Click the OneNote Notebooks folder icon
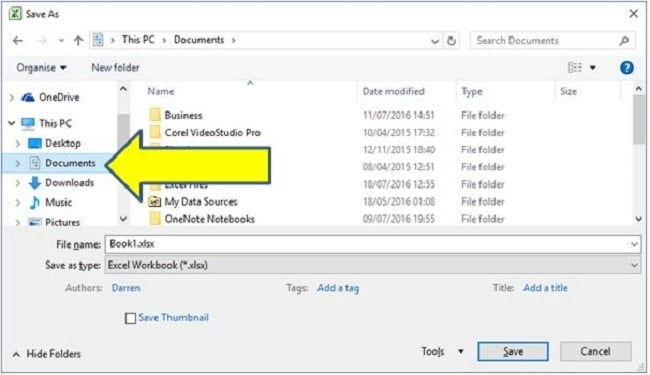Image resolution: width=650 pixels, height=375 pixels. point(155,218)
